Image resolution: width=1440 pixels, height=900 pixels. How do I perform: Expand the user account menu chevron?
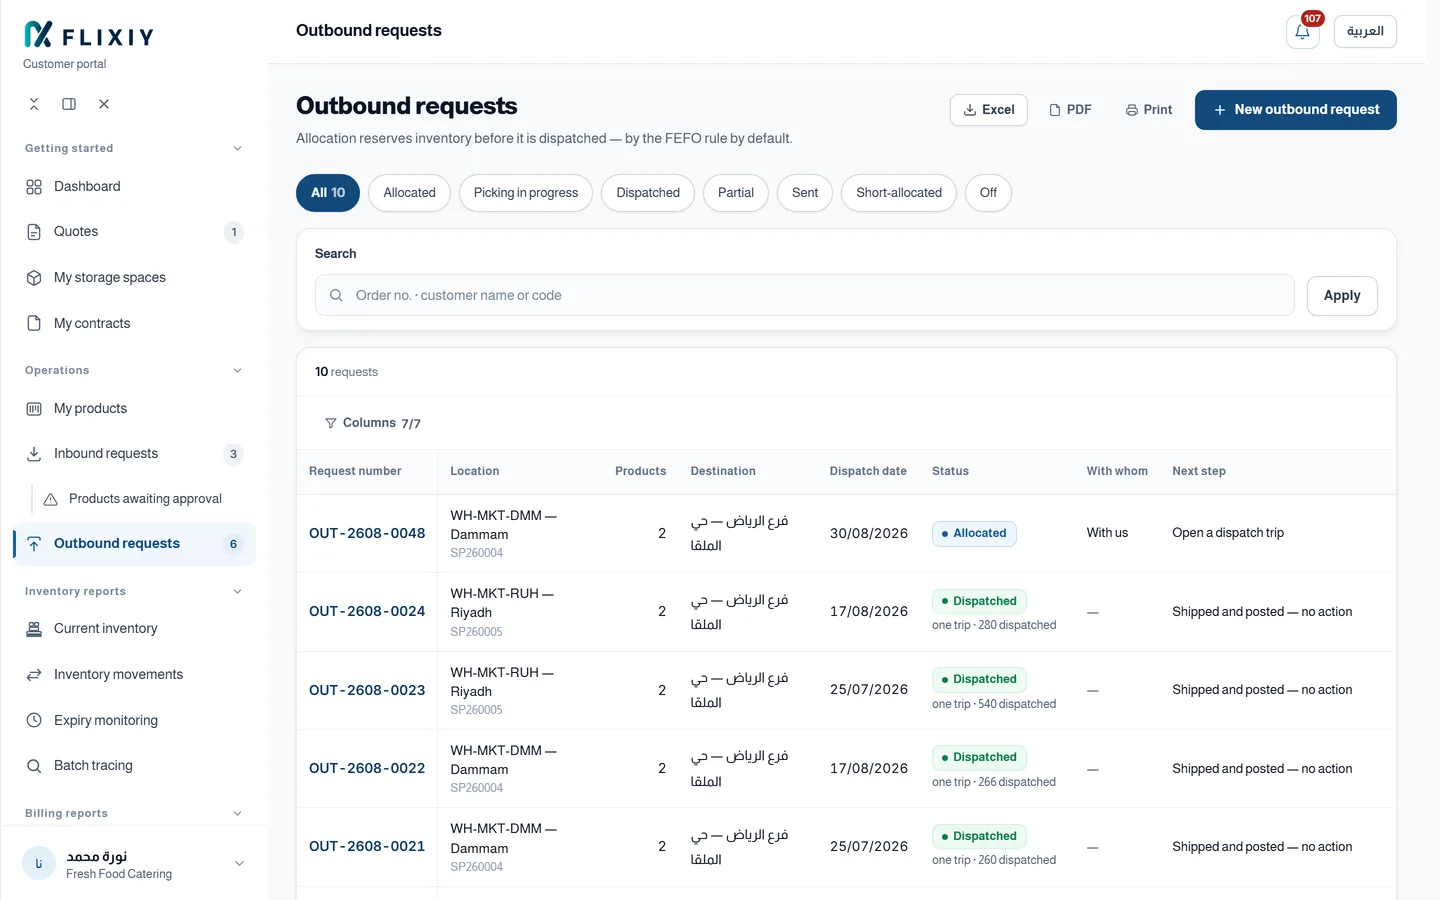tap(239, 864)
